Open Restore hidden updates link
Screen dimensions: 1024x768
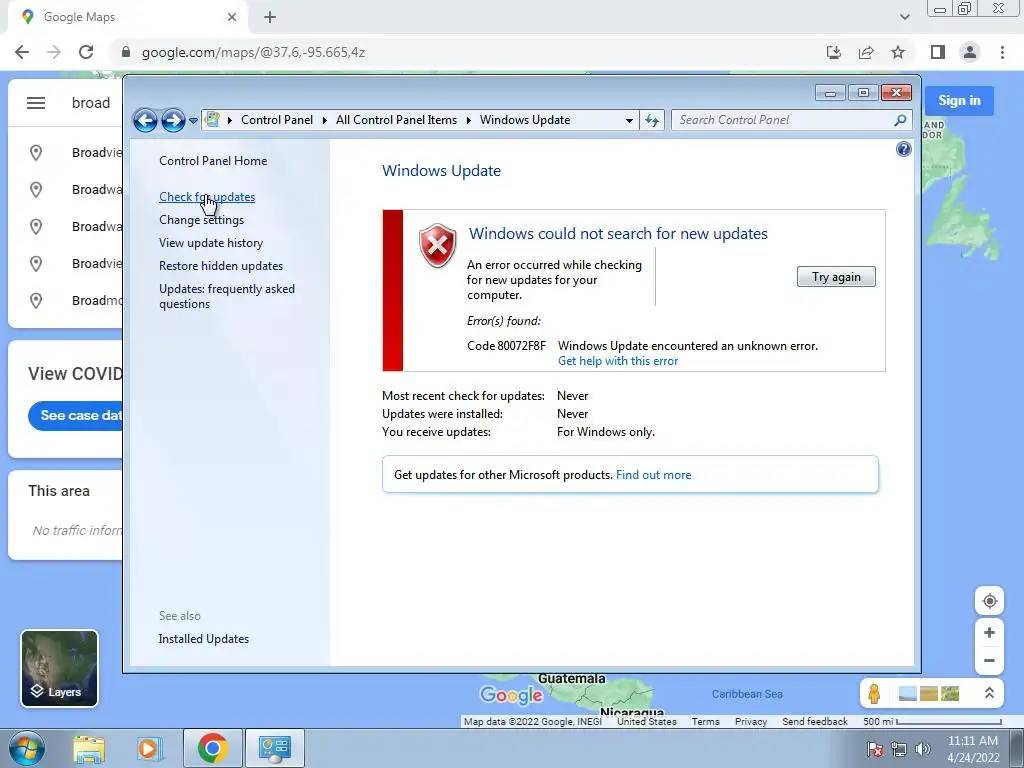[221, 266]
